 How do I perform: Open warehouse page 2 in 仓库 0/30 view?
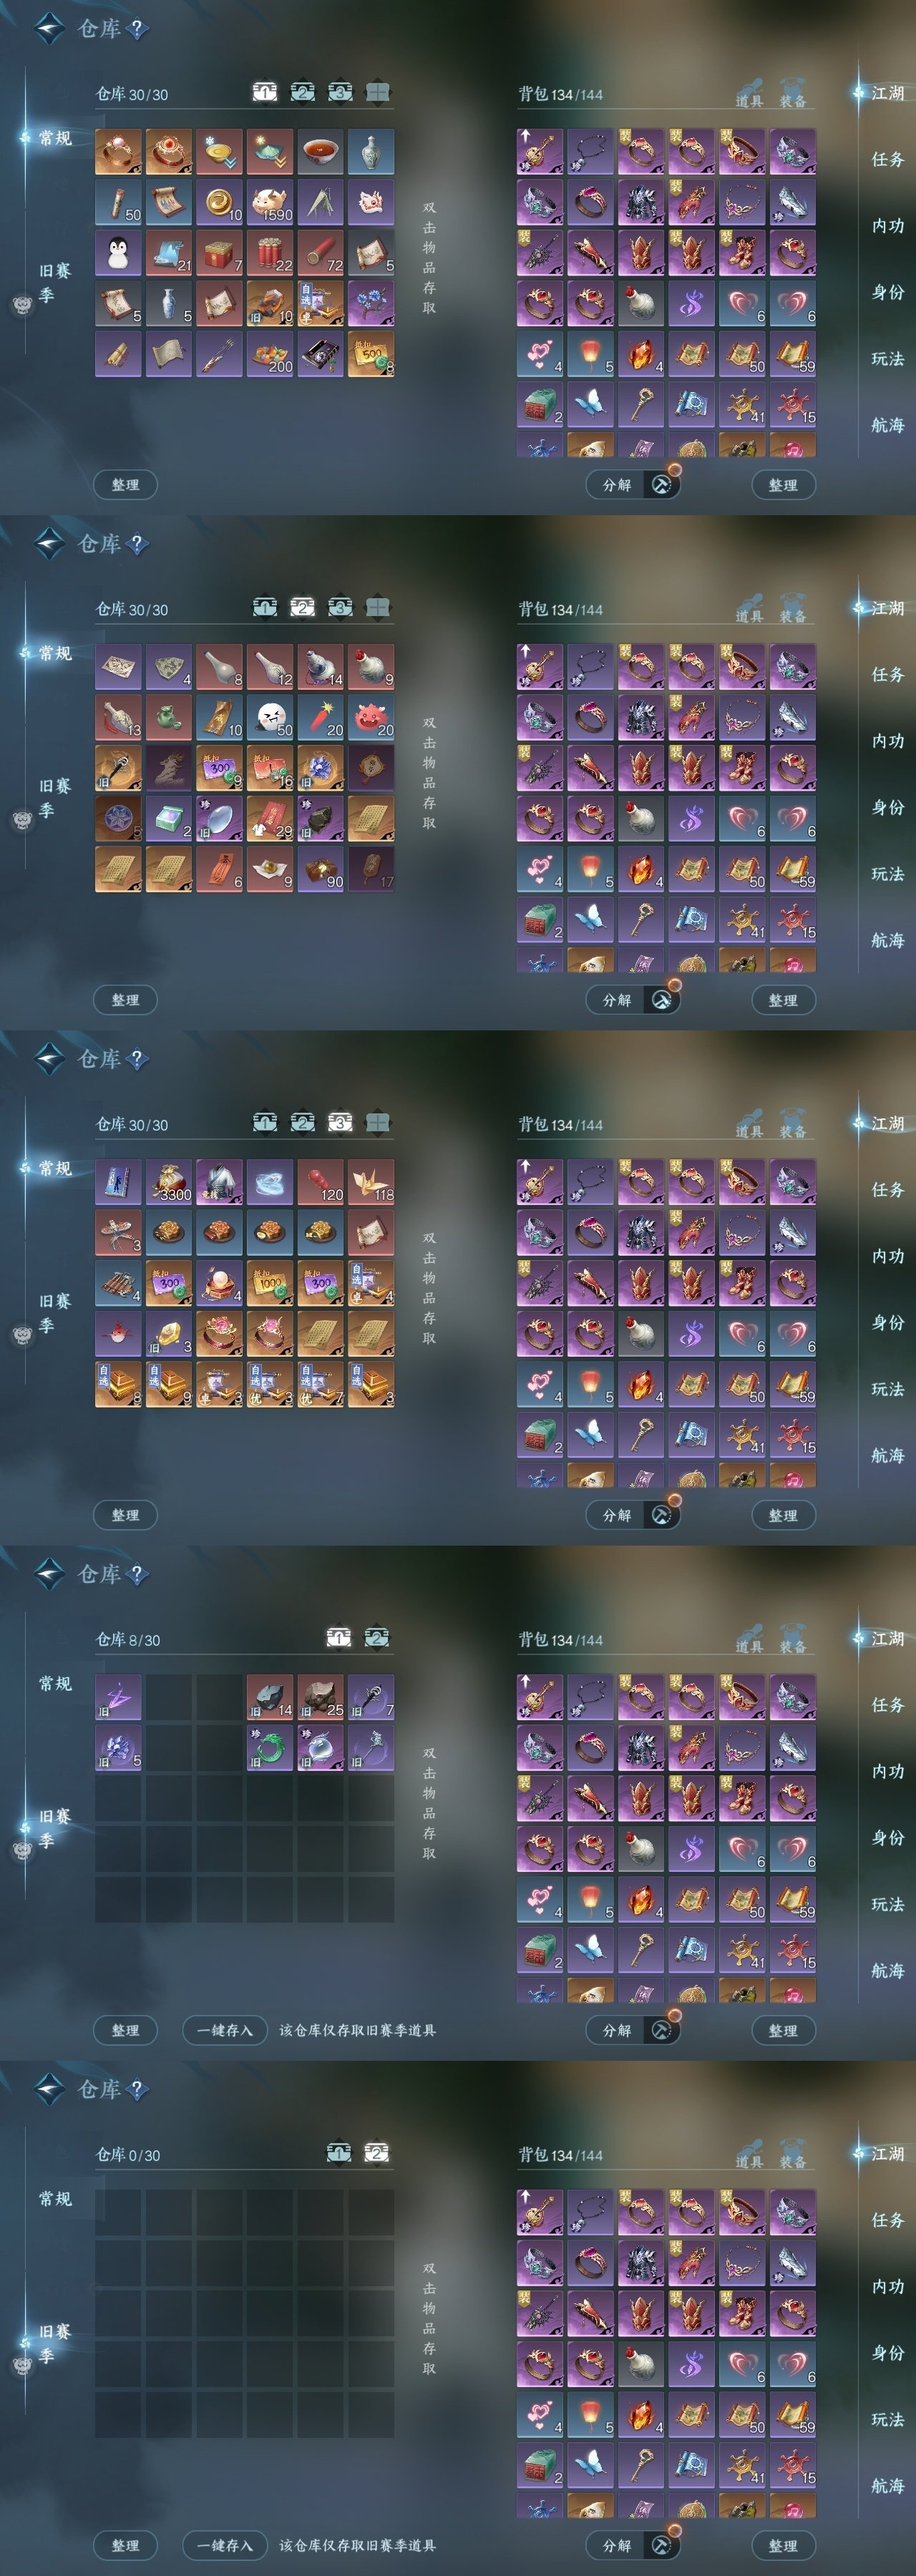click(377, 2152)
